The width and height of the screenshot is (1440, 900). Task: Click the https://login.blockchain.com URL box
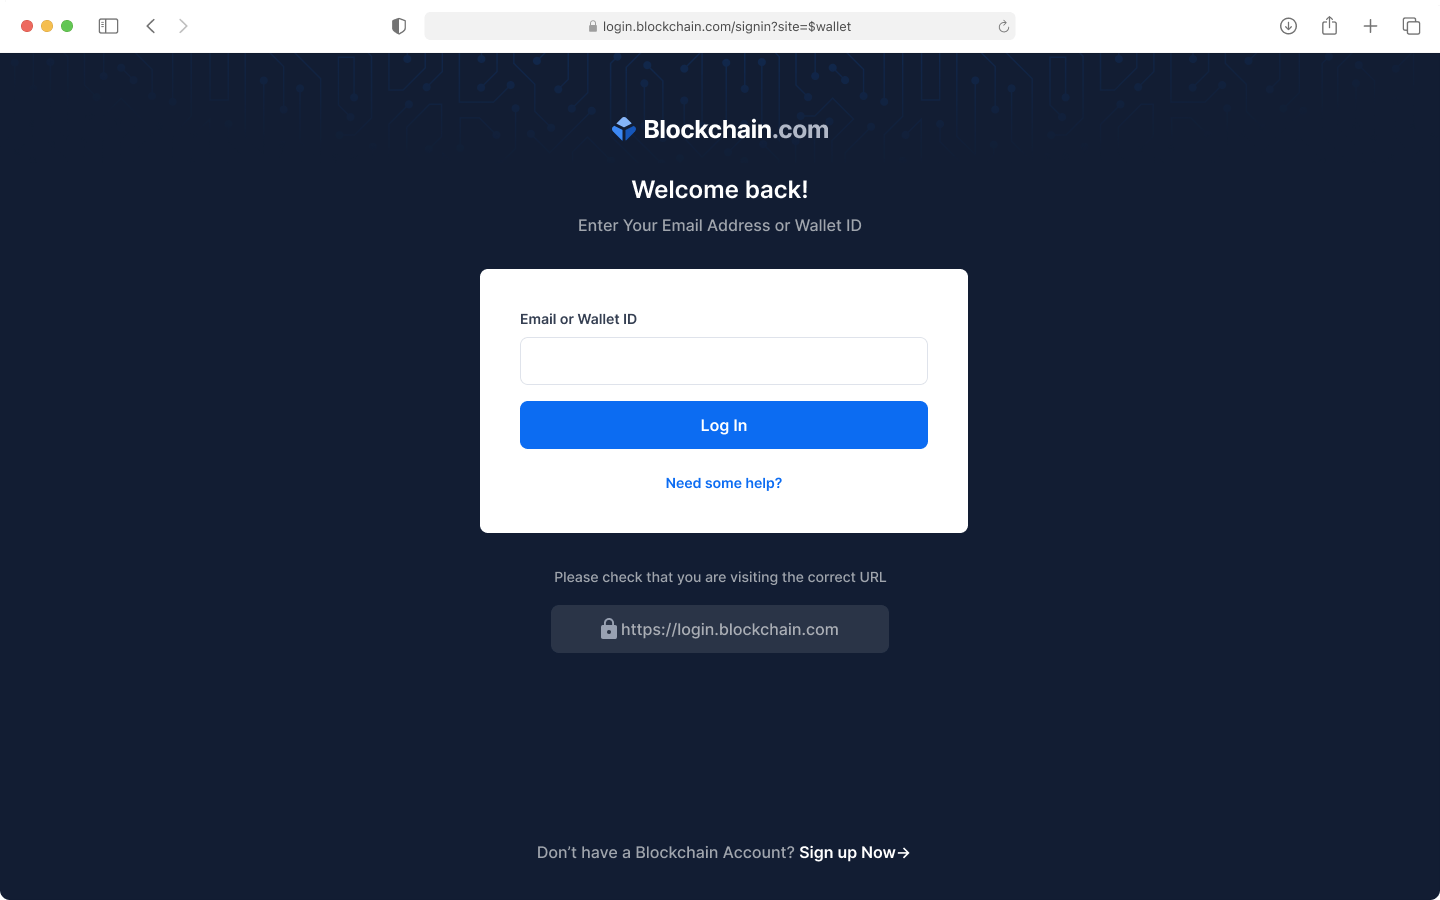(720, 629)
